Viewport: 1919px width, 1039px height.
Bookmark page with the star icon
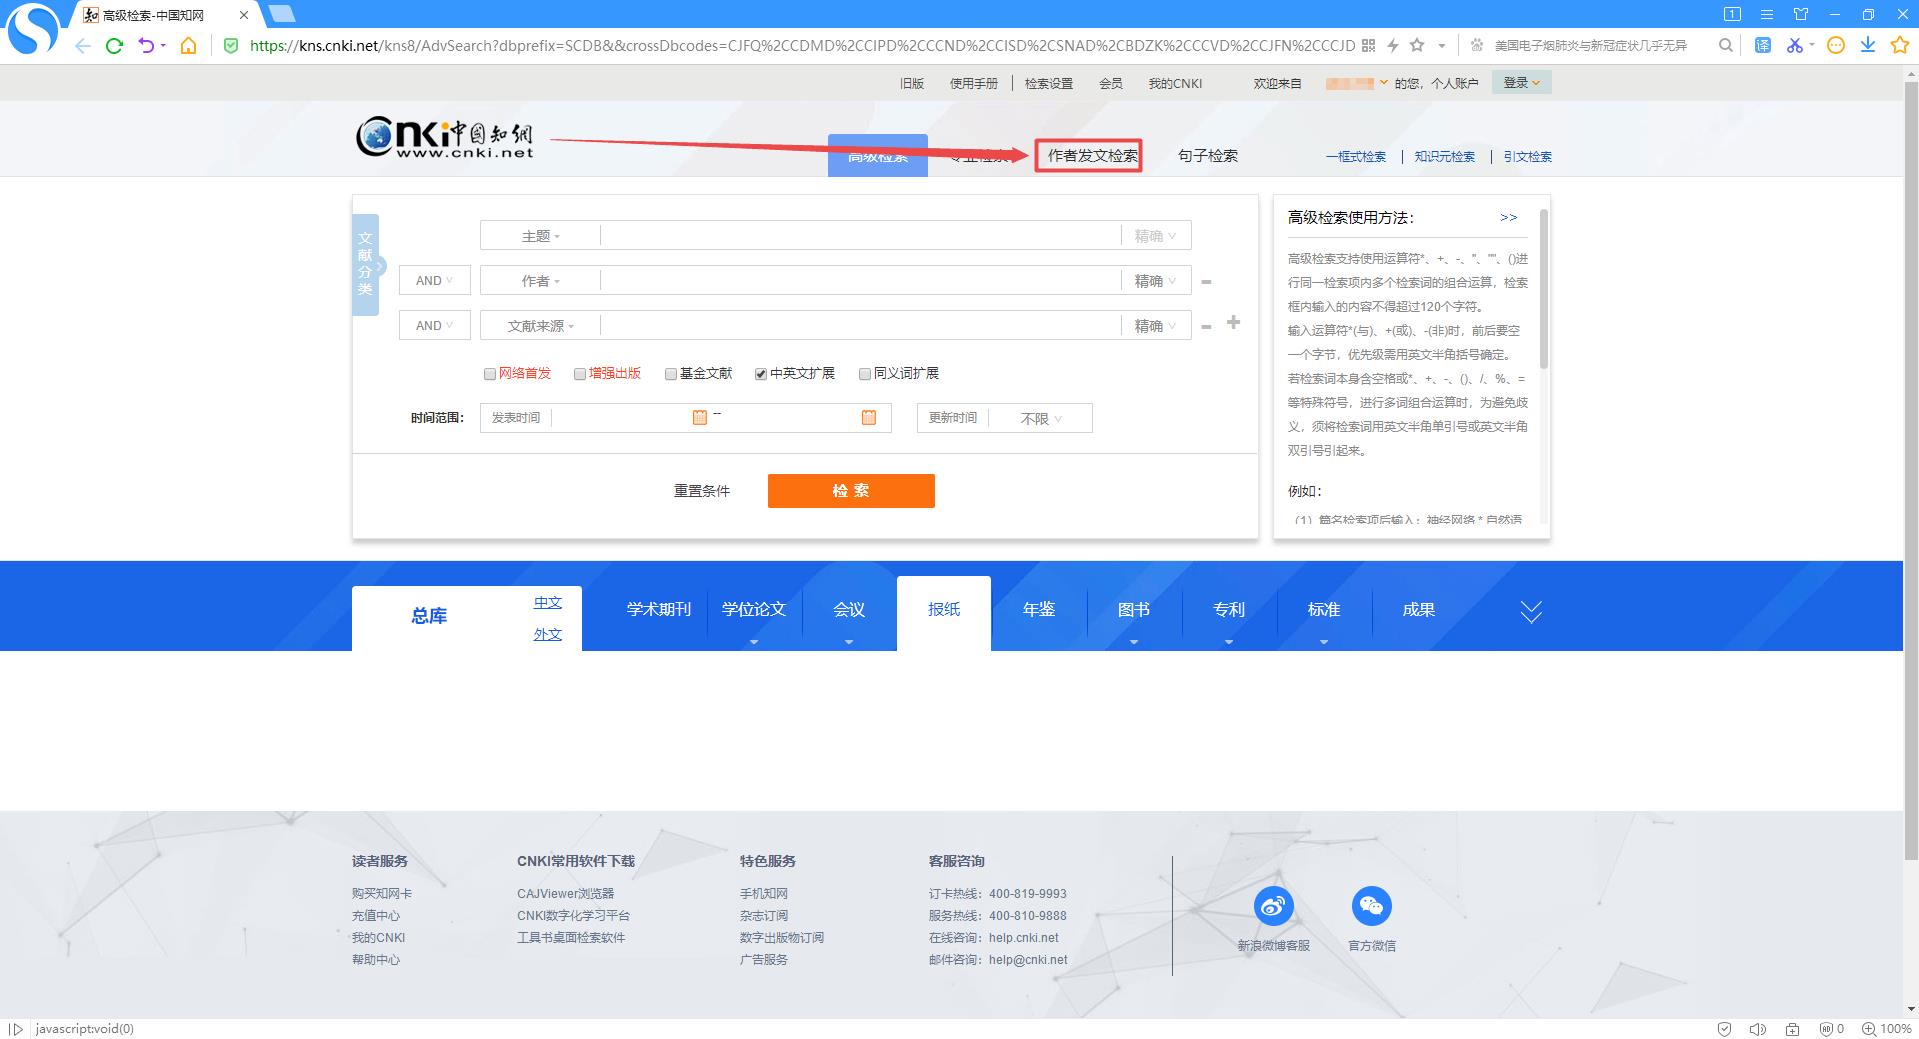click(x=1417, y=45)
